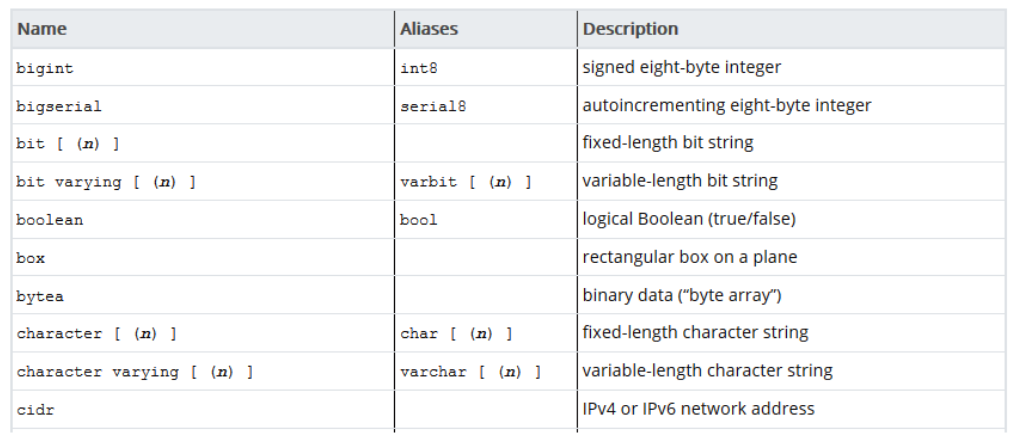Viewport: 1016px width, 434px height.
Task: Select the char [ (n) ] alias
Action: (x=457, y=334)
